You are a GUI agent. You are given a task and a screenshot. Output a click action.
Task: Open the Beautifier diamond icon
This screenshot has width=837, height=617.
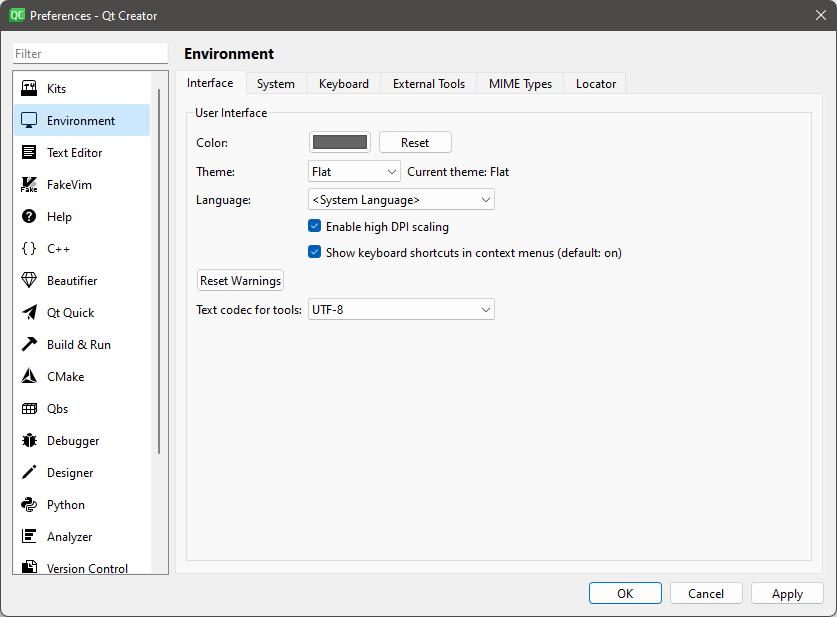tap(29, 280)
